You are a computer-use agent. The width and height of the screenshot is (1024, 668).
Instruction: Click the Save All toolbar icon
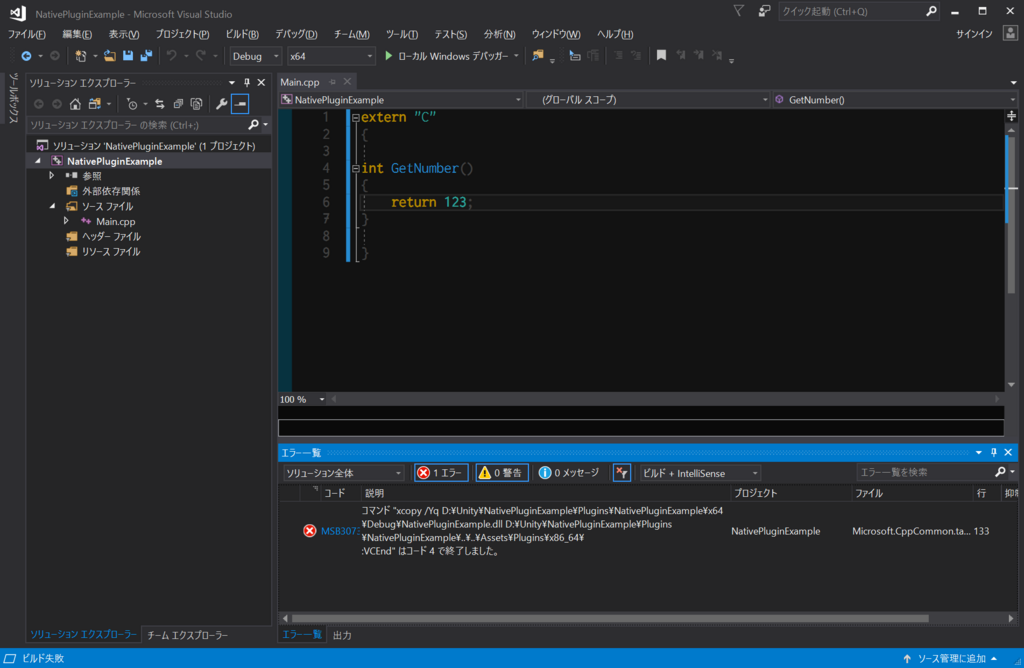(x=146, y=56)
